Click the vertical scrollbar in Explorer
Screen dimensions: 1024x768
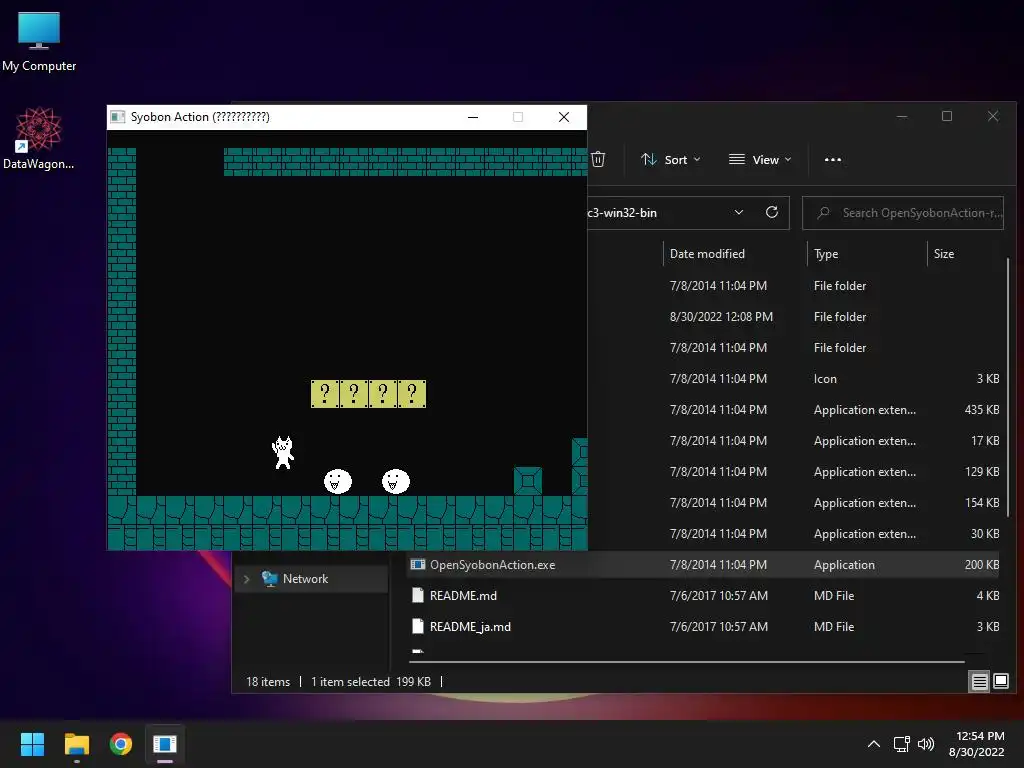(1008, 385)
